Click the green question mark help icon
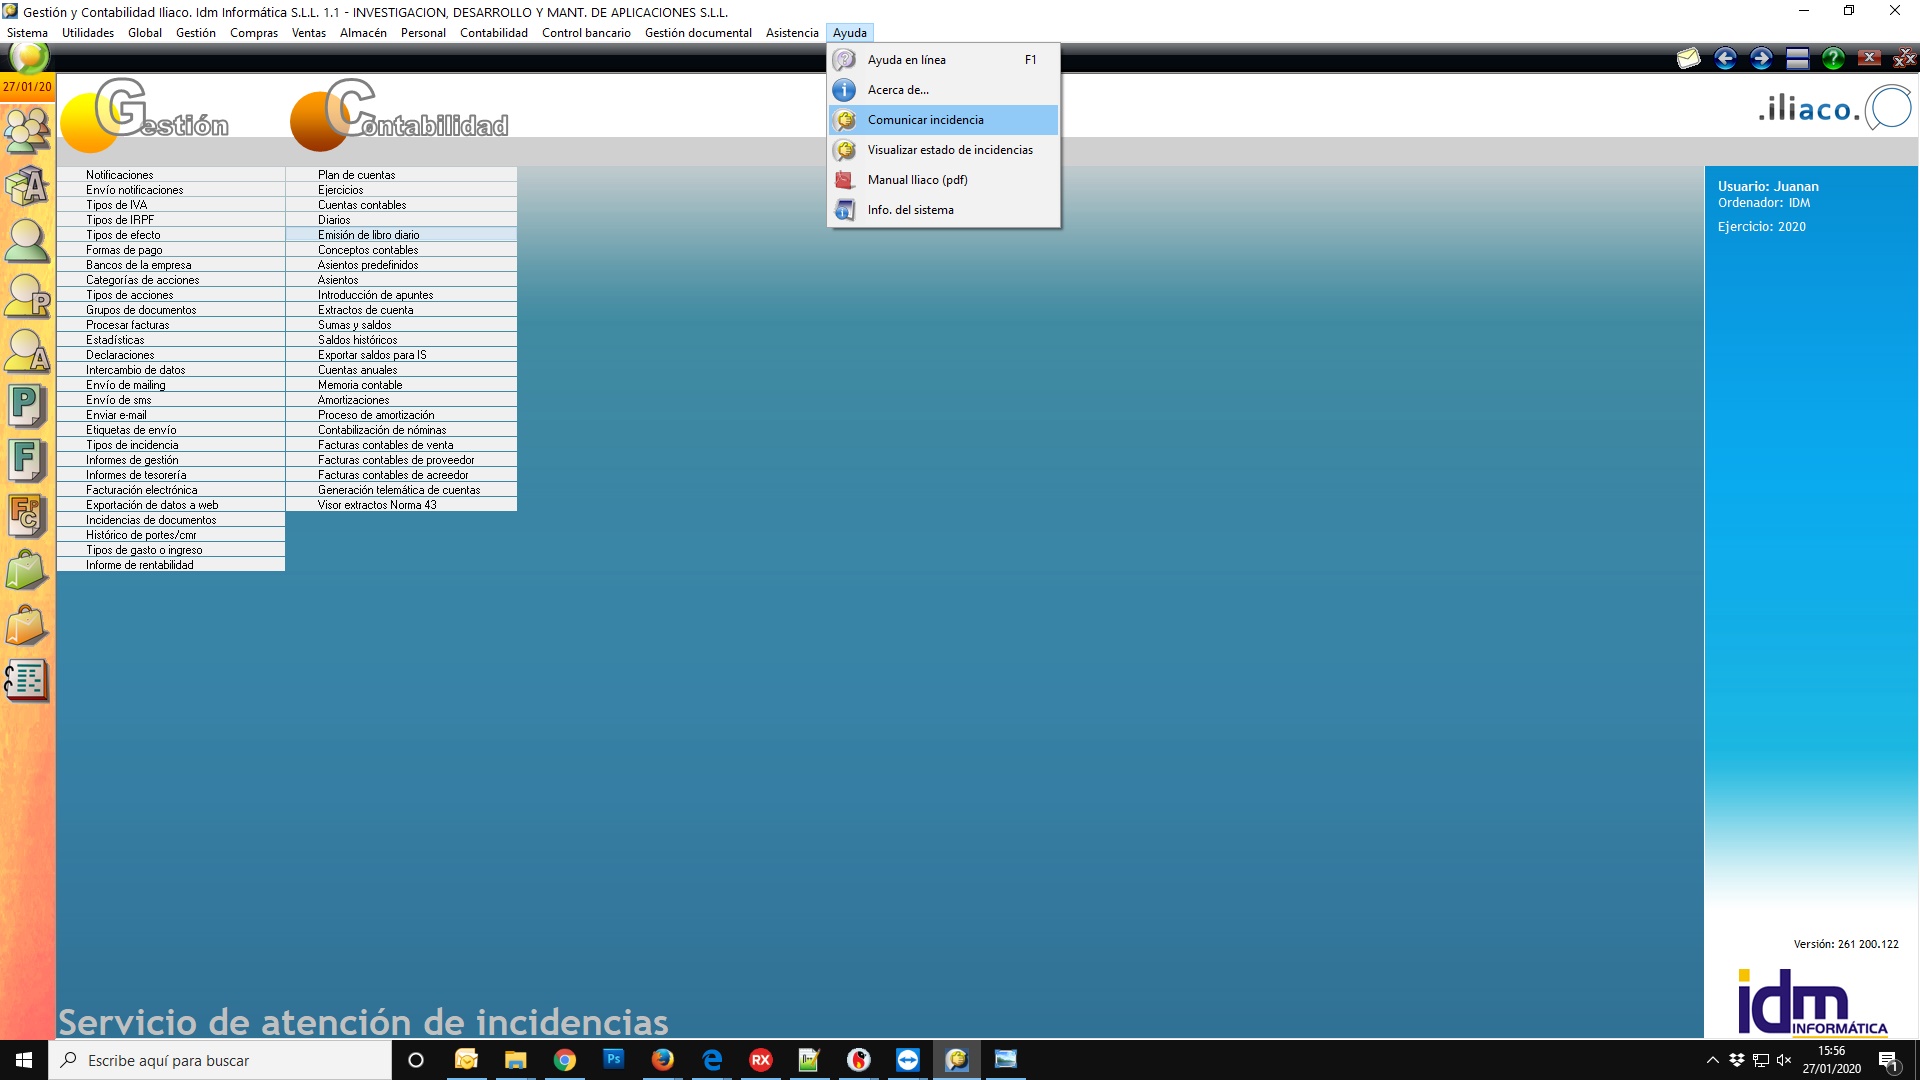1920x1080 pixels. click(x=1833, y=59)
